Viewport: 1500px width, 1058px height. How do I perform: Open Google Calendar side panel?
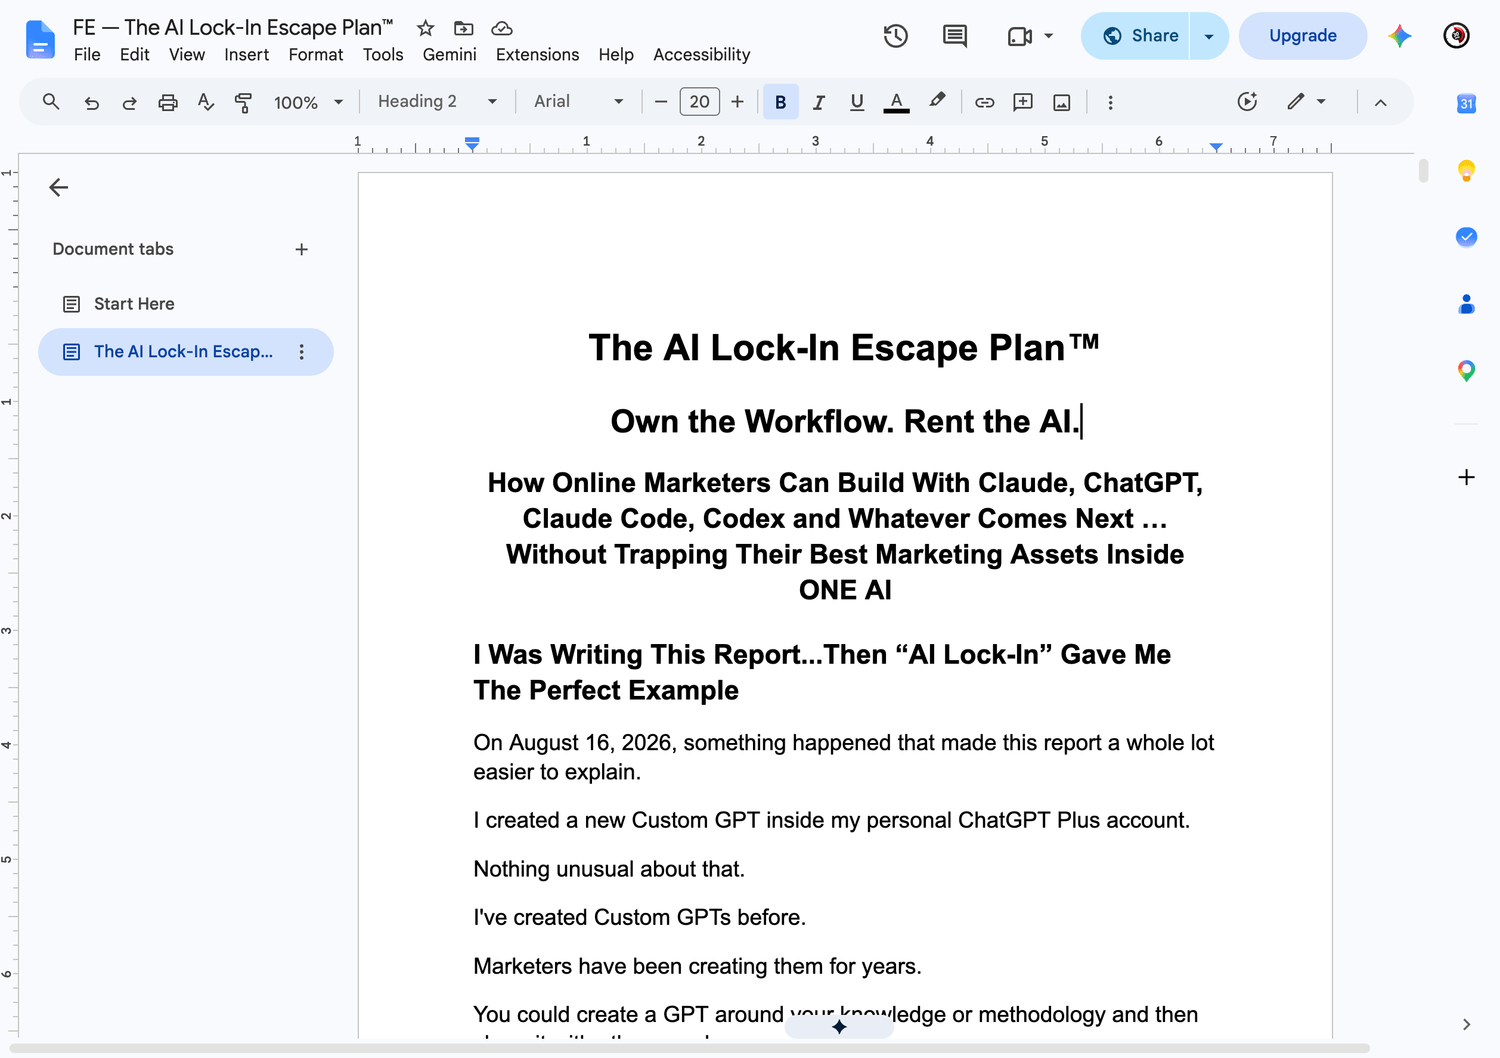pos(1466,103)
